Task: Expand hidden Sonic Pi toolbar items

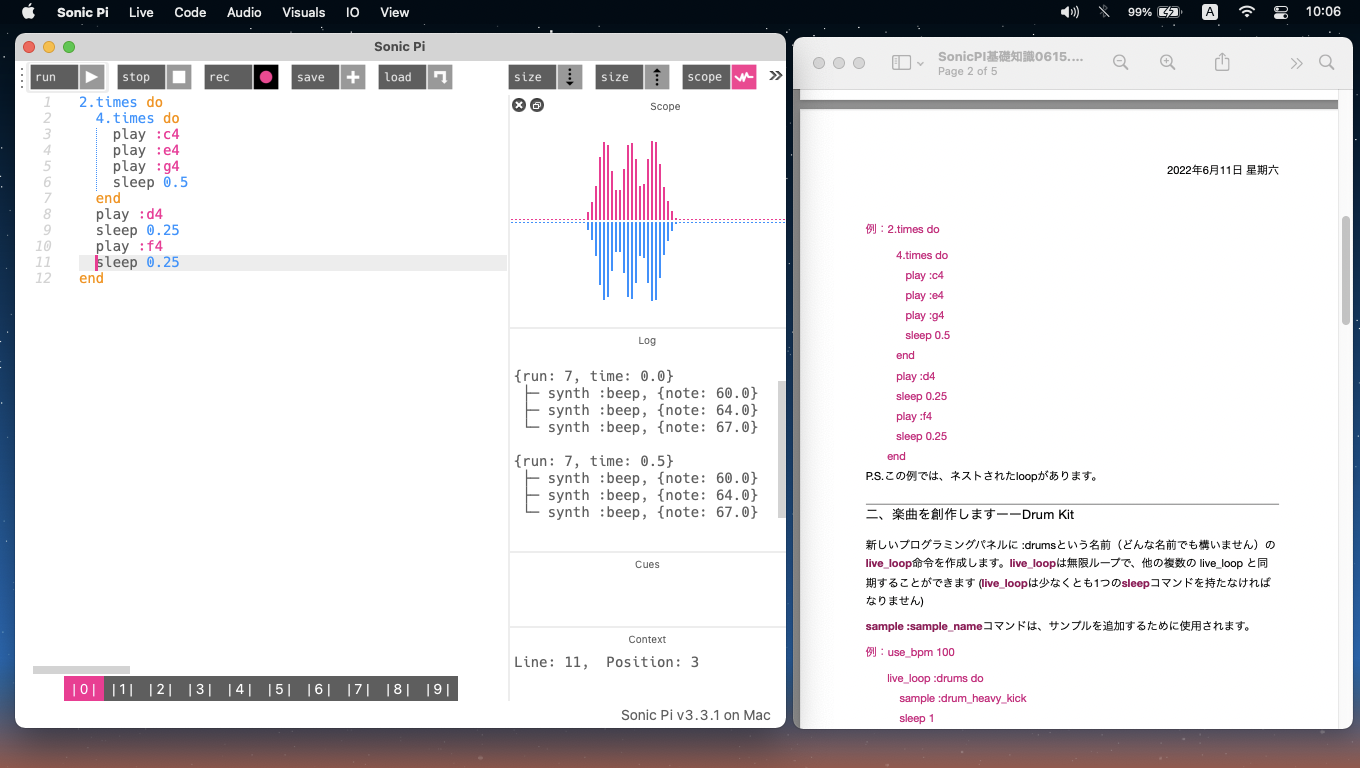Action: [x=775, y=76]
